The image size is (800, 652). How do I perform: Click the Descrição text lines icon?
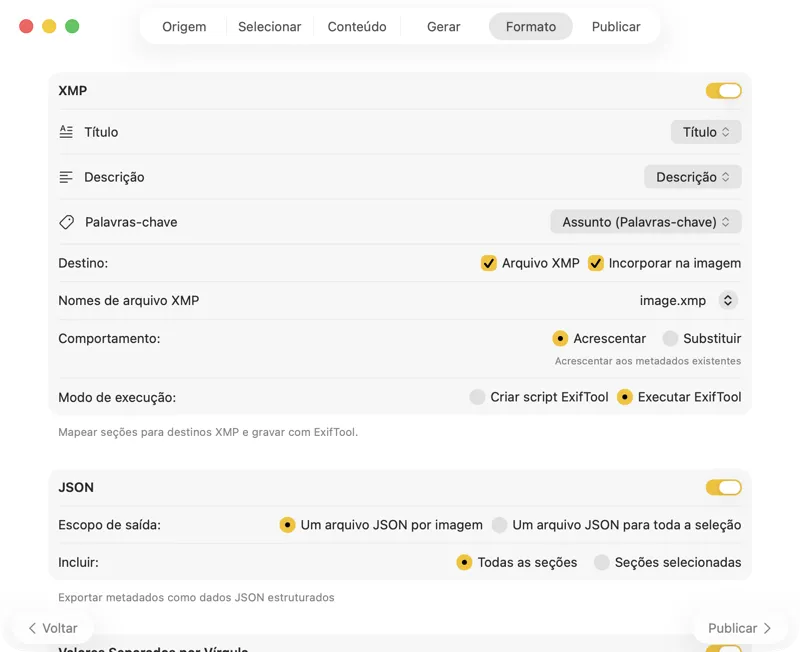(x=65, y=176)
